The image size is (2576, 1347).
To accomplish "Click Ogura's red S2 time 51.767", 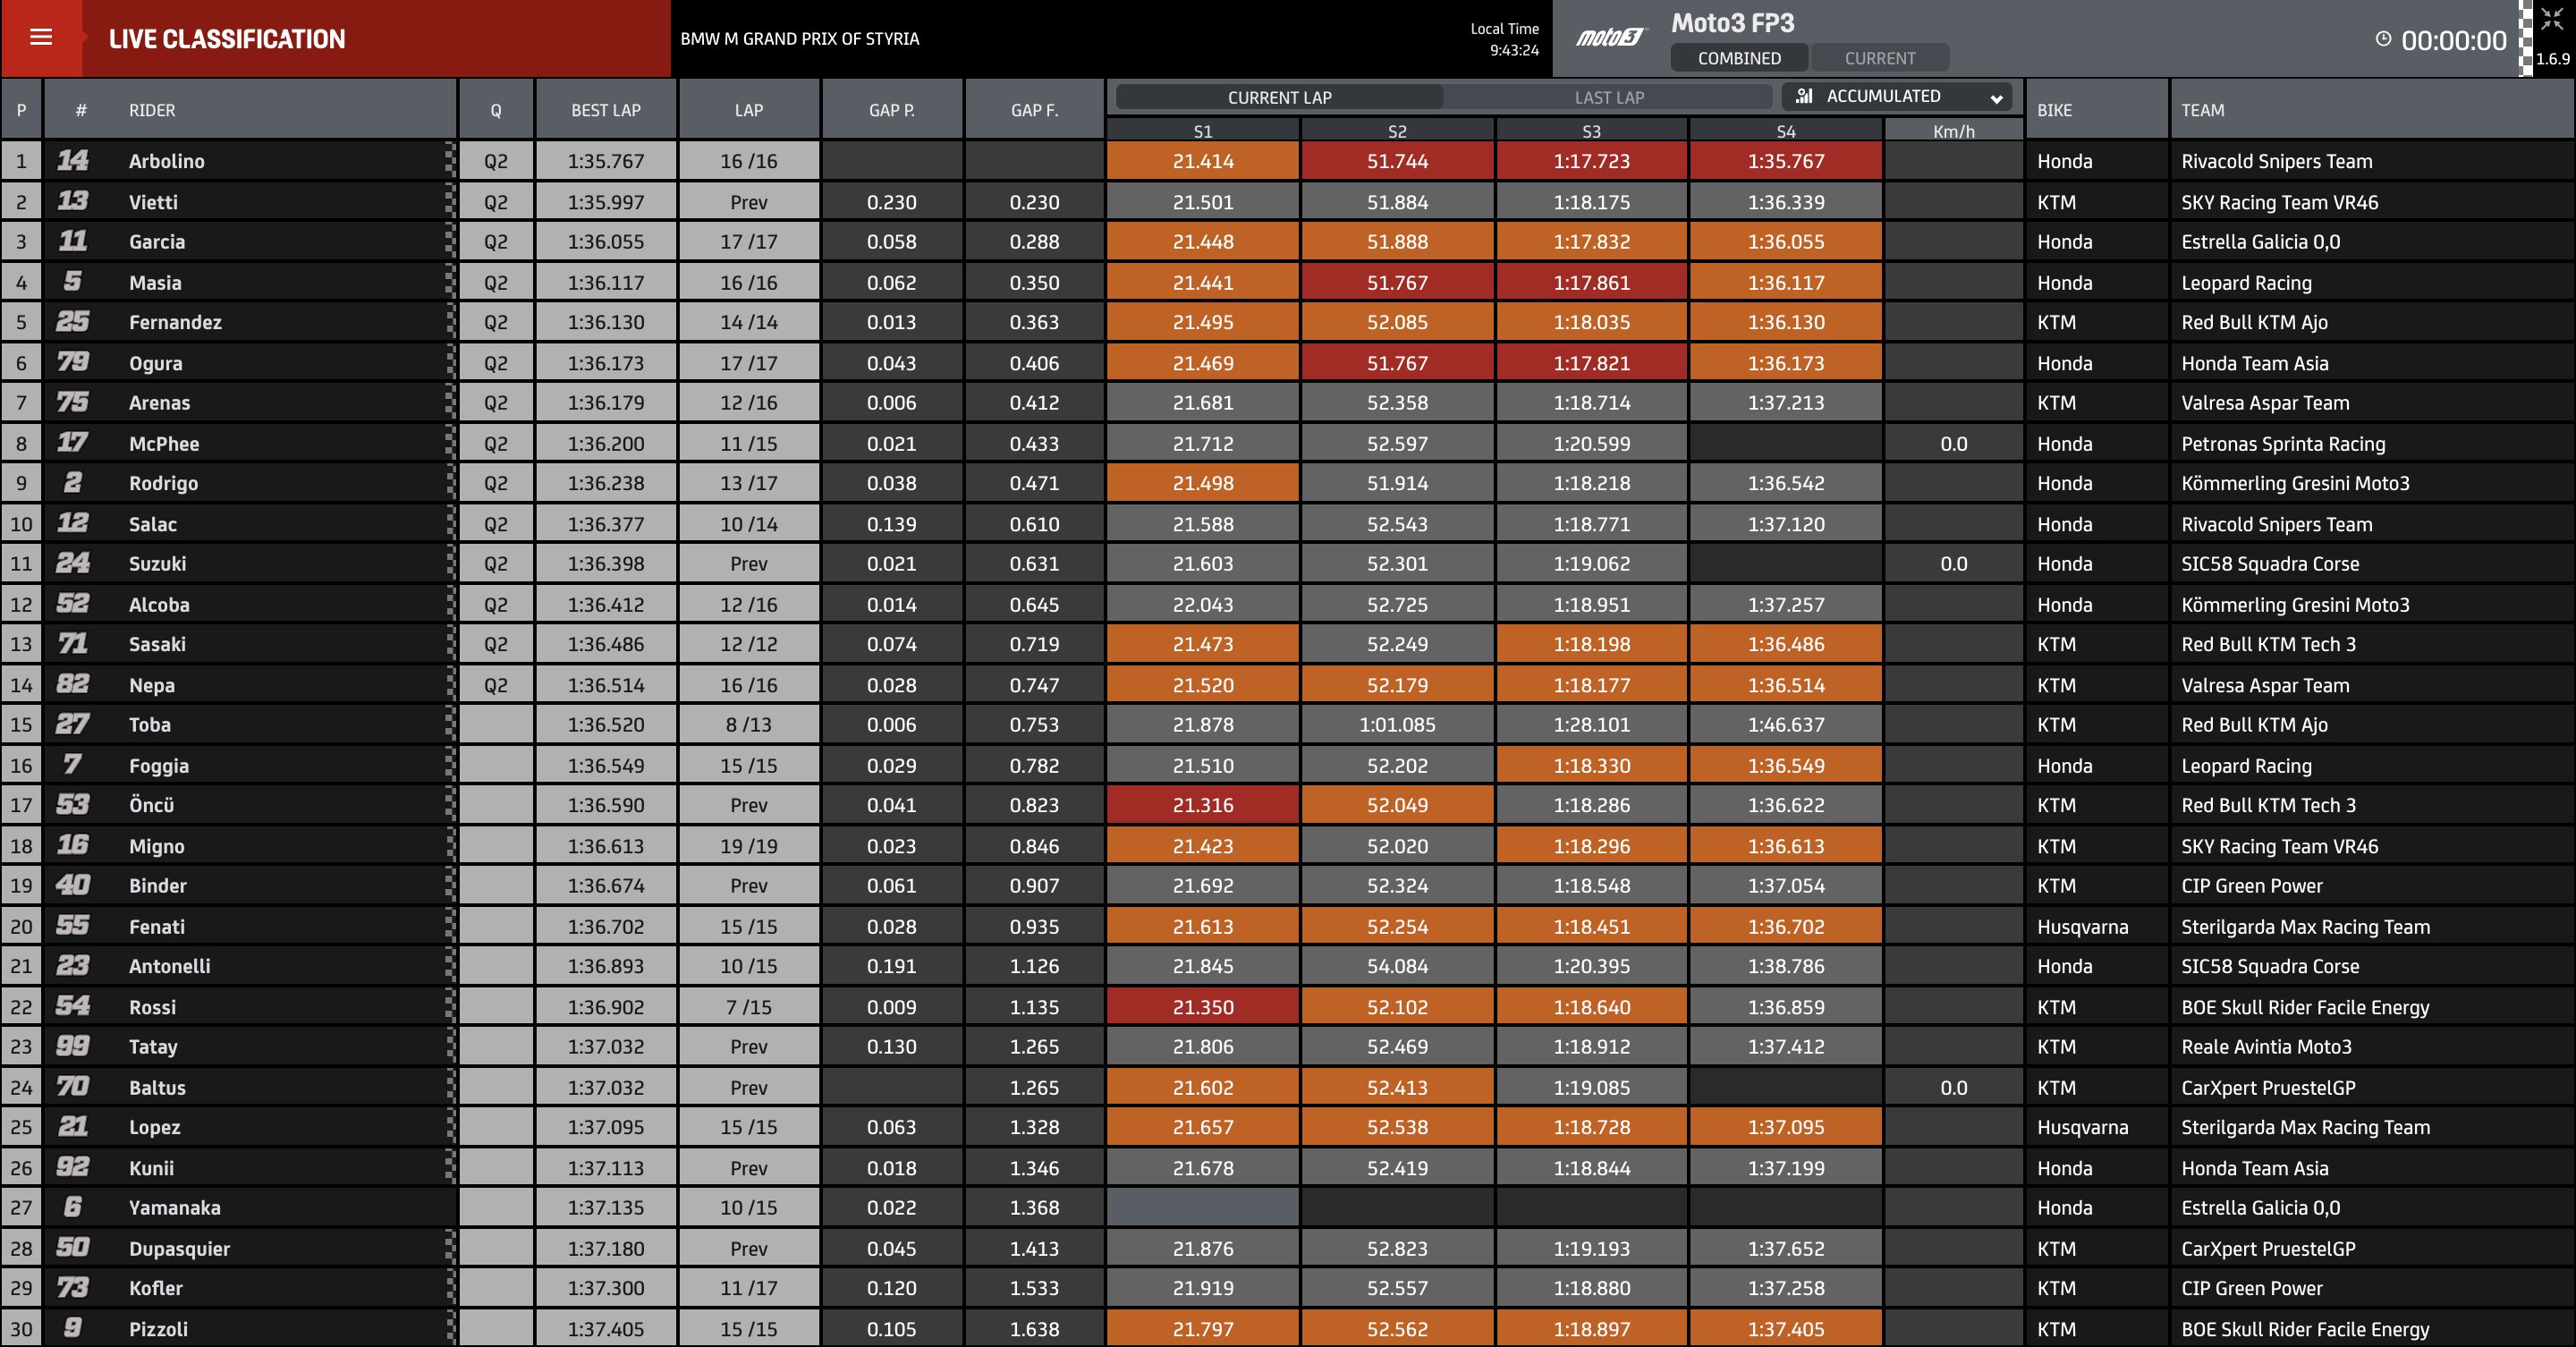I will click(x=1397, y=363).
